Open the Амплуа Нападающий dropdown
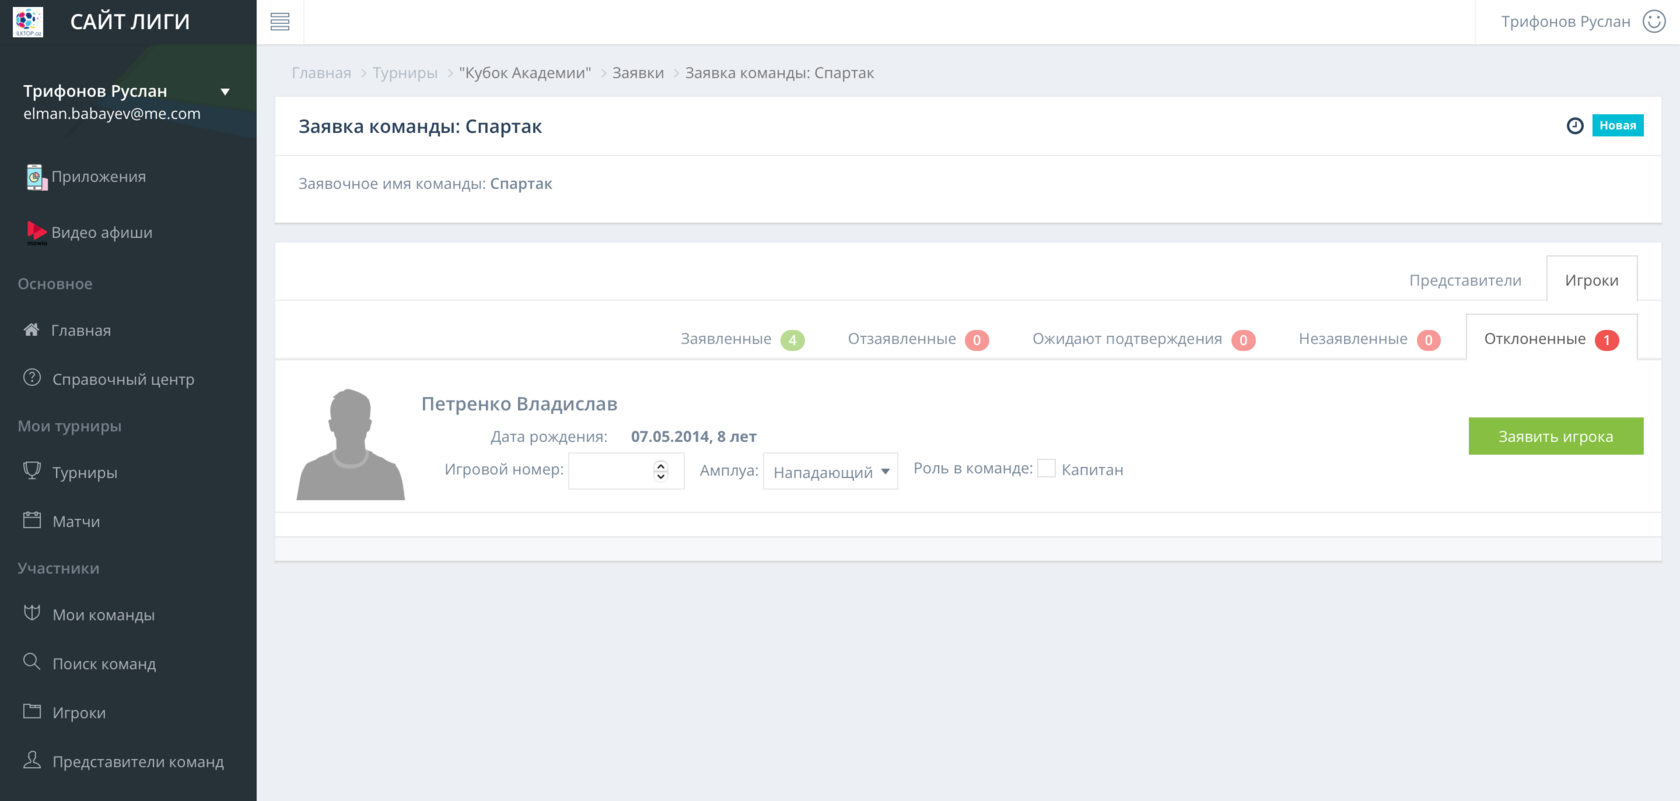This screenshot has width=1680, height=801. [830, 471]
